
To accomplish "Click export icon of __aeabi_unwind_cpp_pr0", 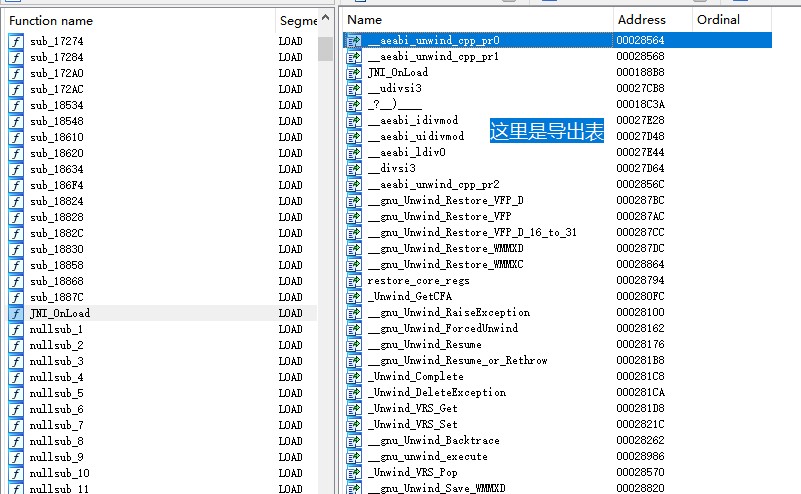I will coord(354,40).
